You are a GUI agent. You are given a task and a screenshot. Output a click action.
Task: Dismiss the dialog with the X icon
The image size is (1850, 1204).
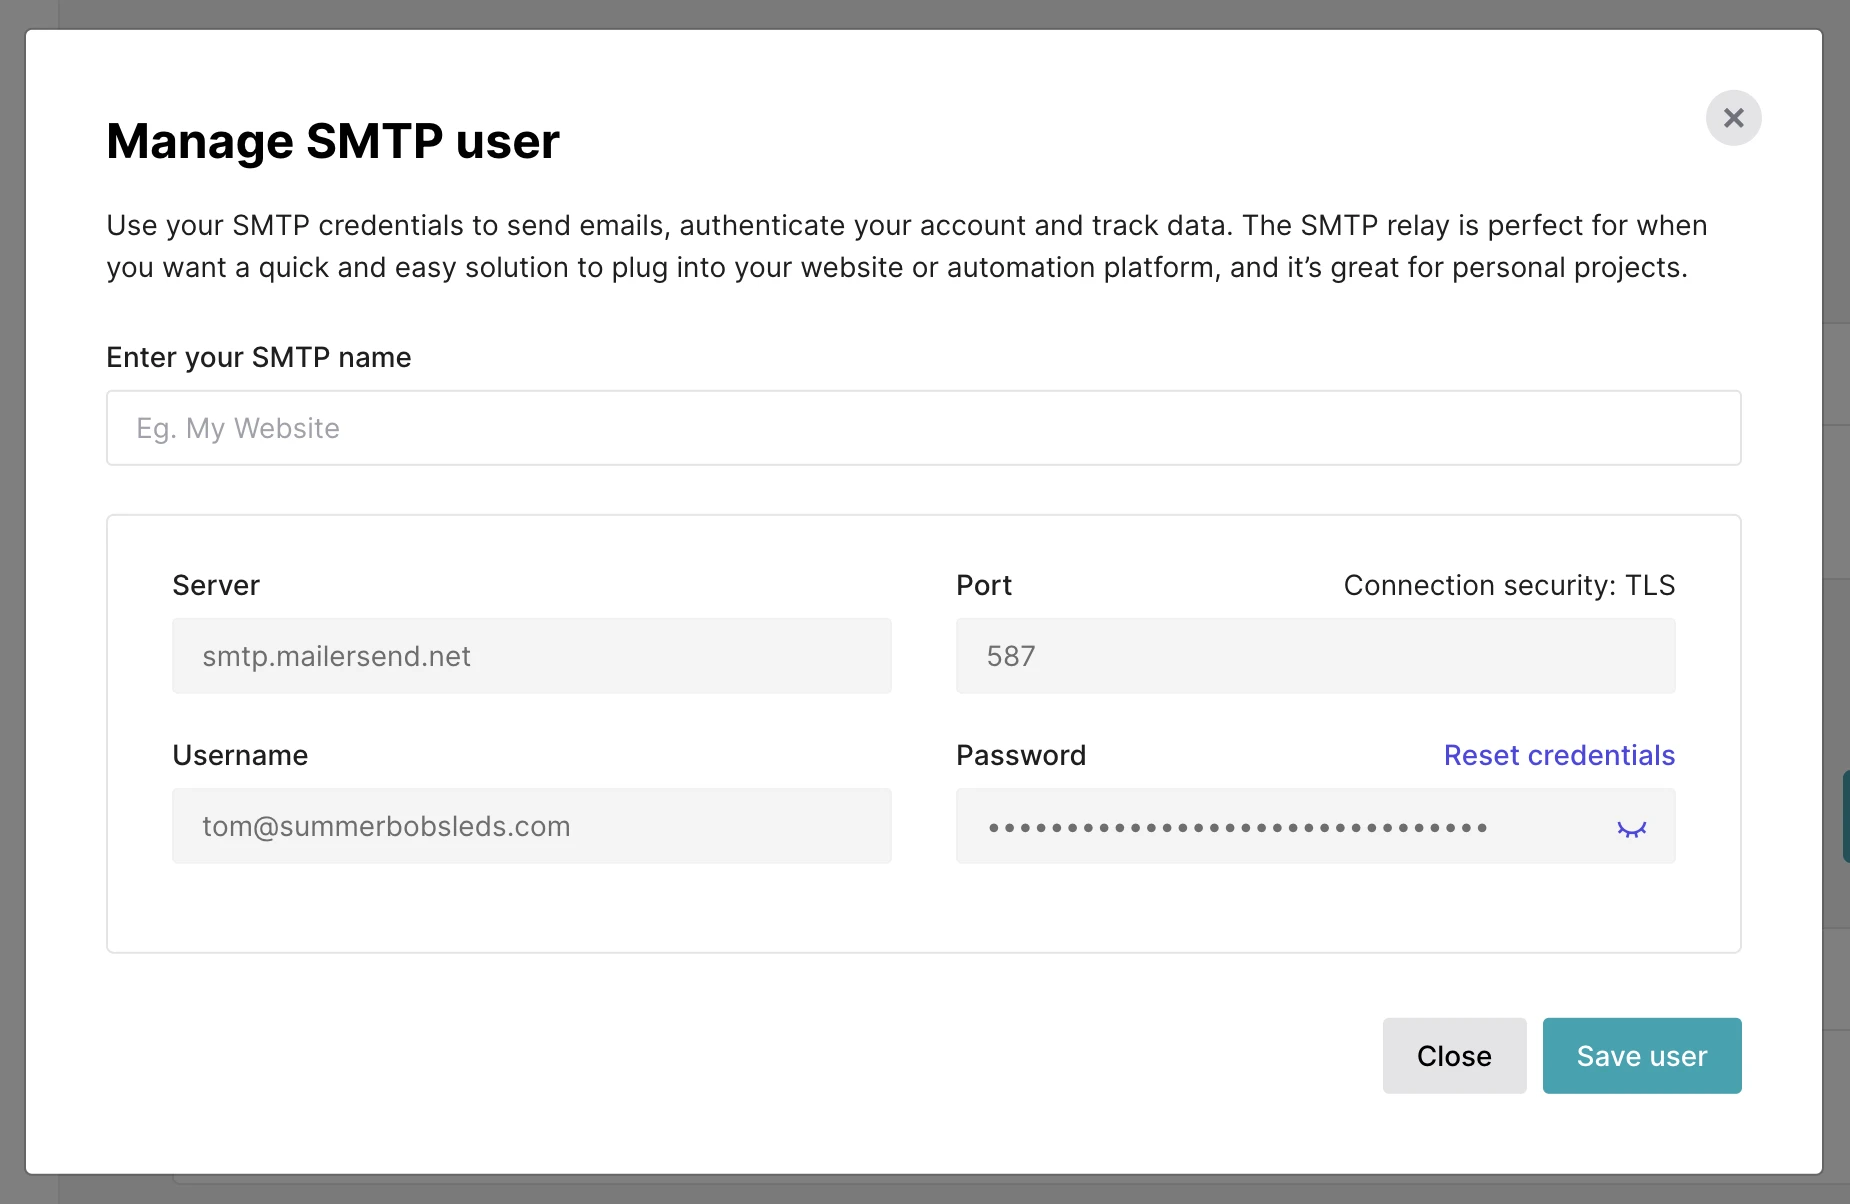[x=1733, y=118]
